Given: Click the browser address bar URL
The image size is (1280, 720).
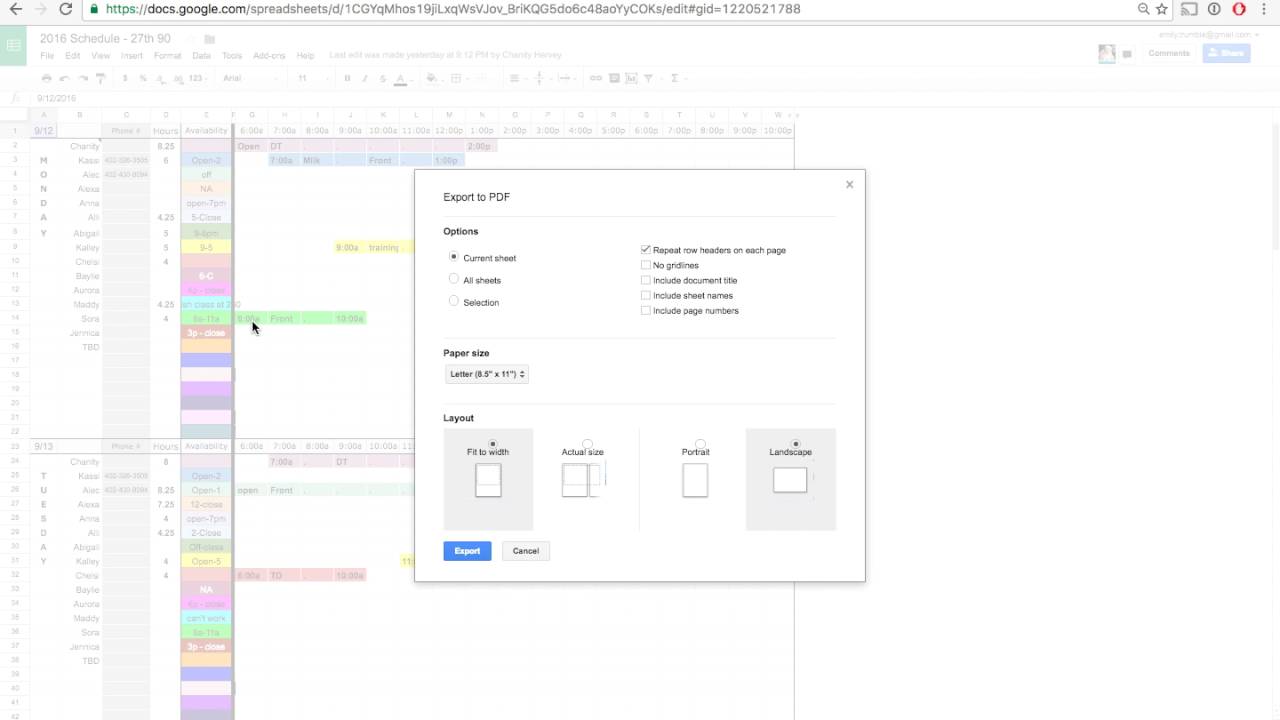Looking at the screenshot, I should pos(452,9).
